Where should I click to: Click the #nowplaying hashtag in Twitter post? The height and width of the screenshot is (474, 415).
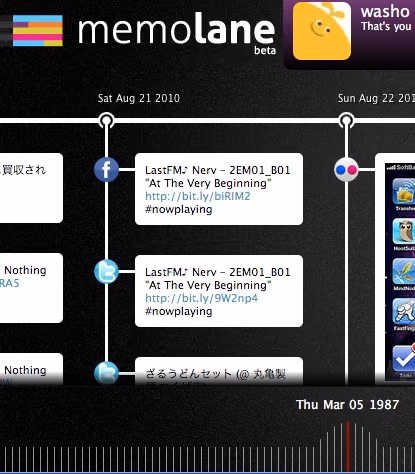click(x=179, y=311)
